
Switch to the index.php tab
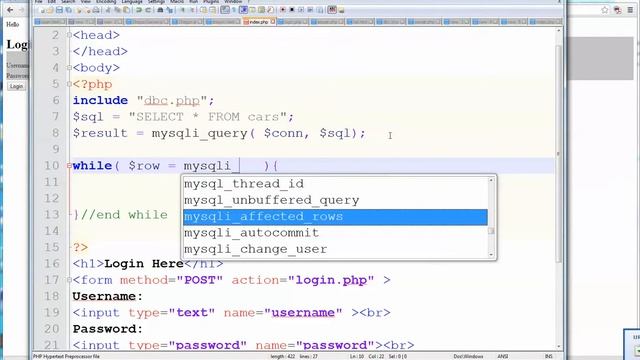point(258,22)
